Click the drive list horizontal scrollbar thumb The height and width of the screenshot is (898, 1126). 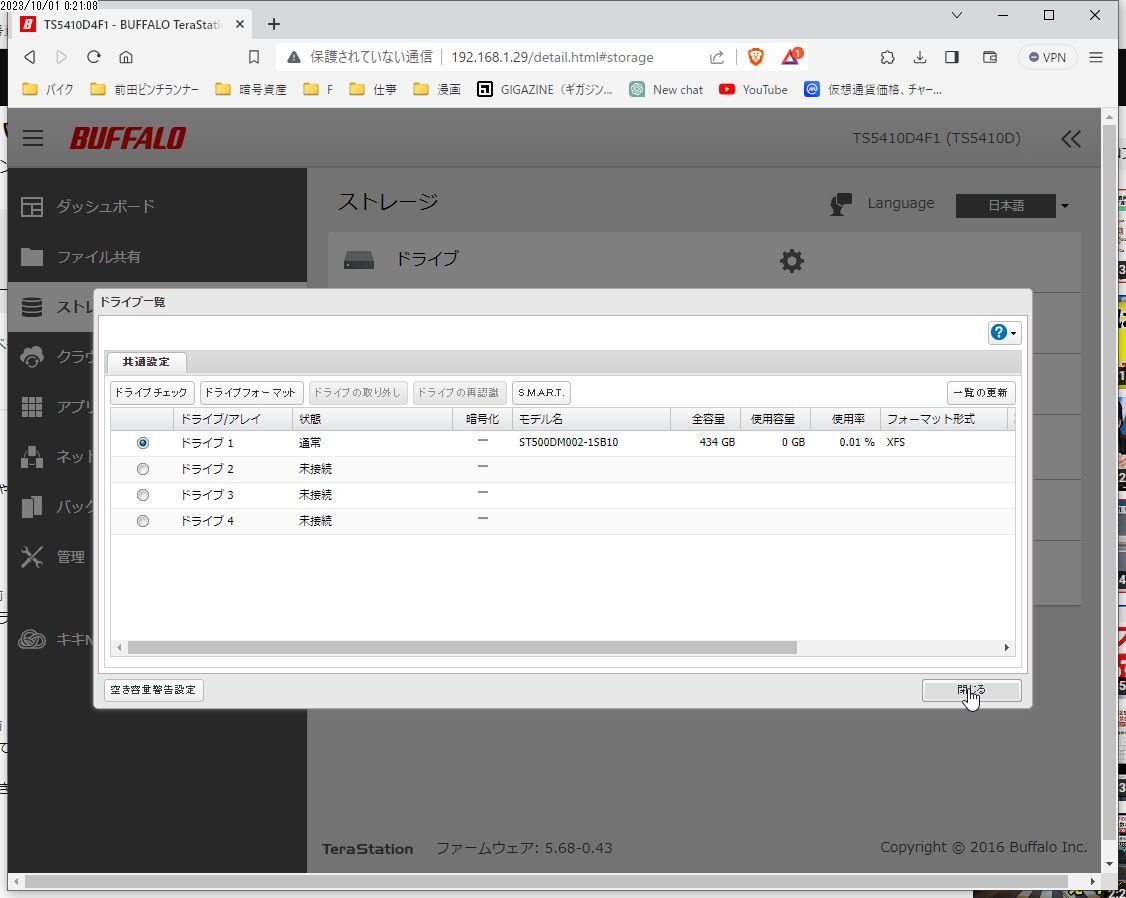pos(462,647)
